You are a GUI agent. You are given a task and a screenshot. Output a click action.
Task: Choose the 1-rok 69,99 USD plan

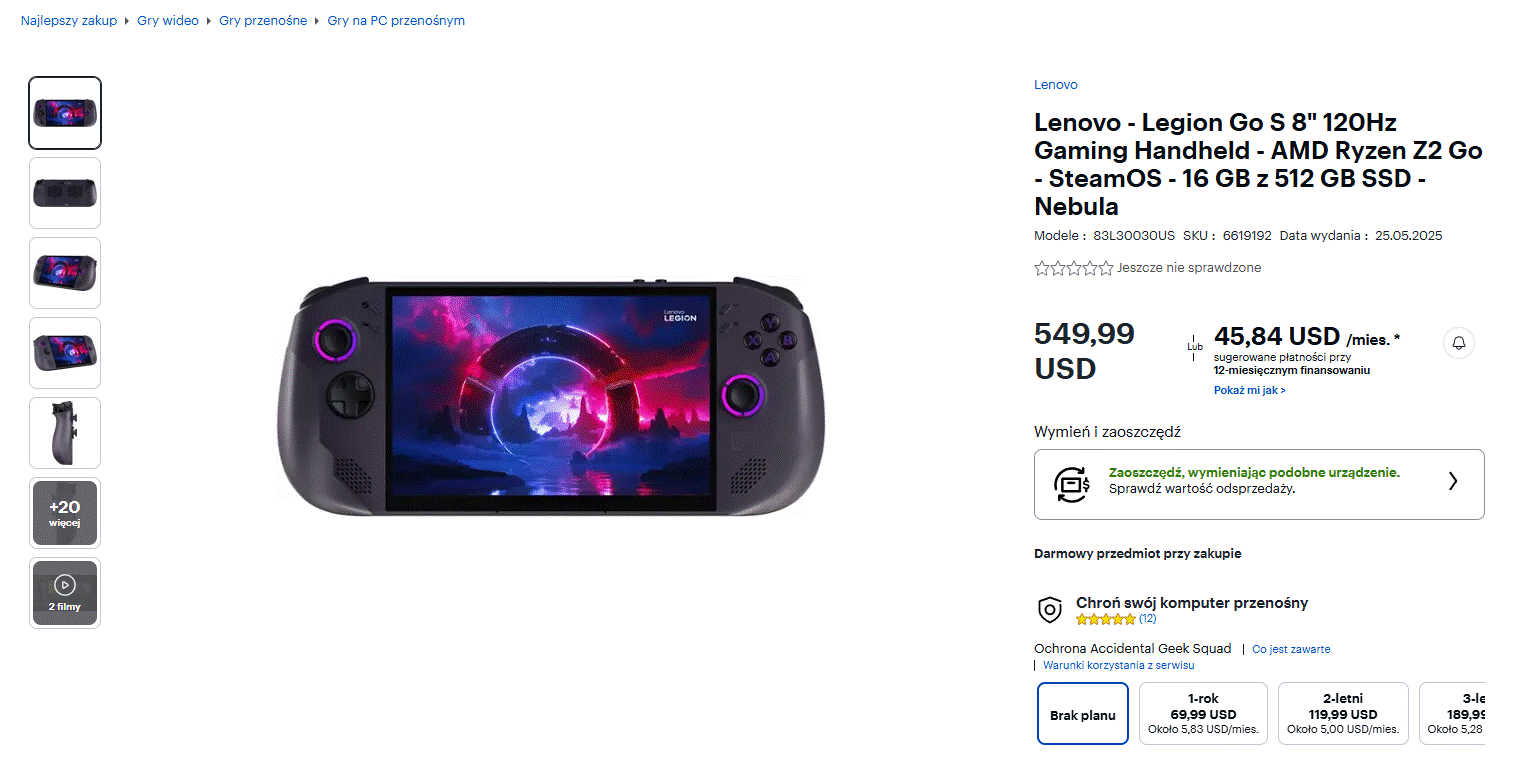point(1203,714)
